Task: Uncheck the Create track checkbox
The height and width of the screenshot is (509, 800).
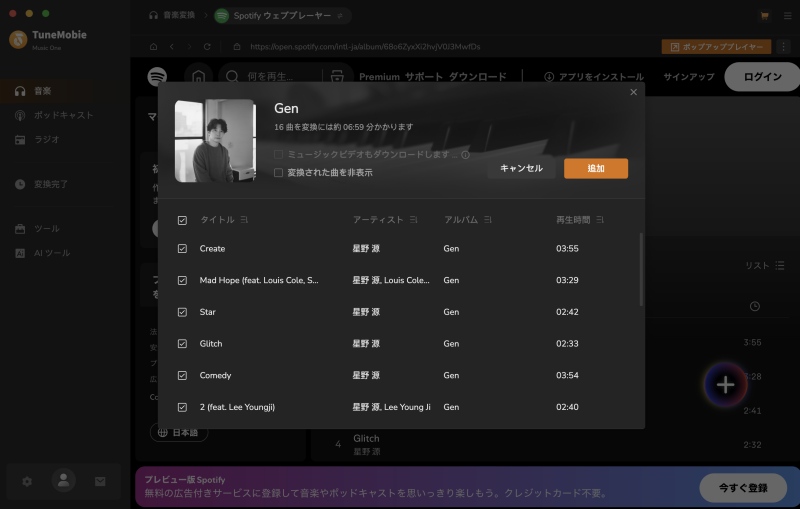Action: point(182,248)
